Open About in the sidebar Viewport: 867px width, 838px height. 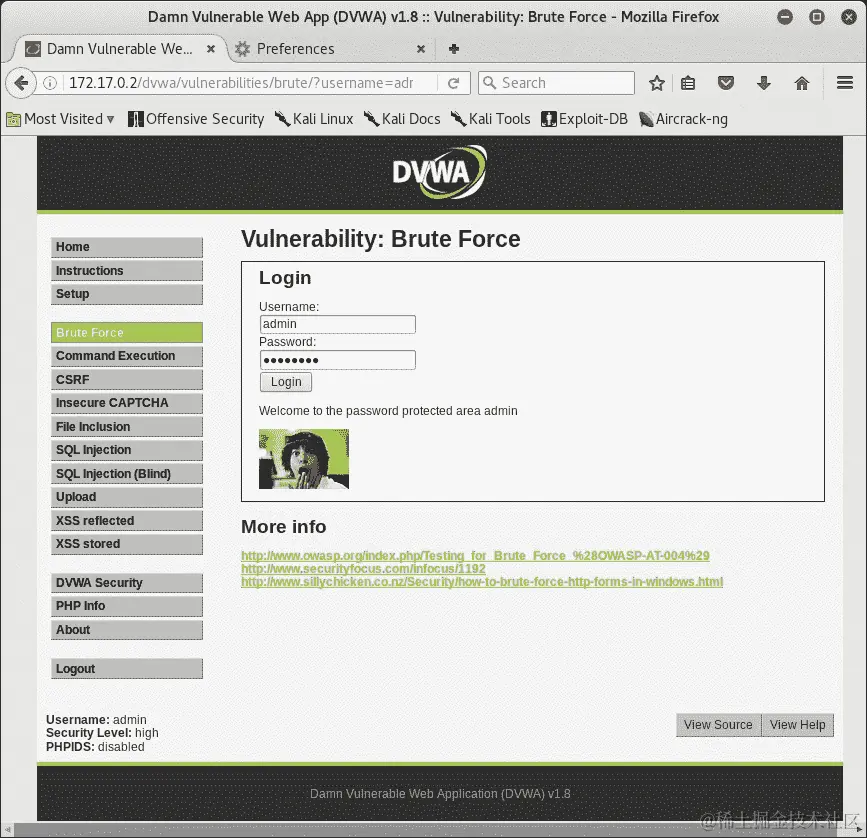click(x=127, y=630)
